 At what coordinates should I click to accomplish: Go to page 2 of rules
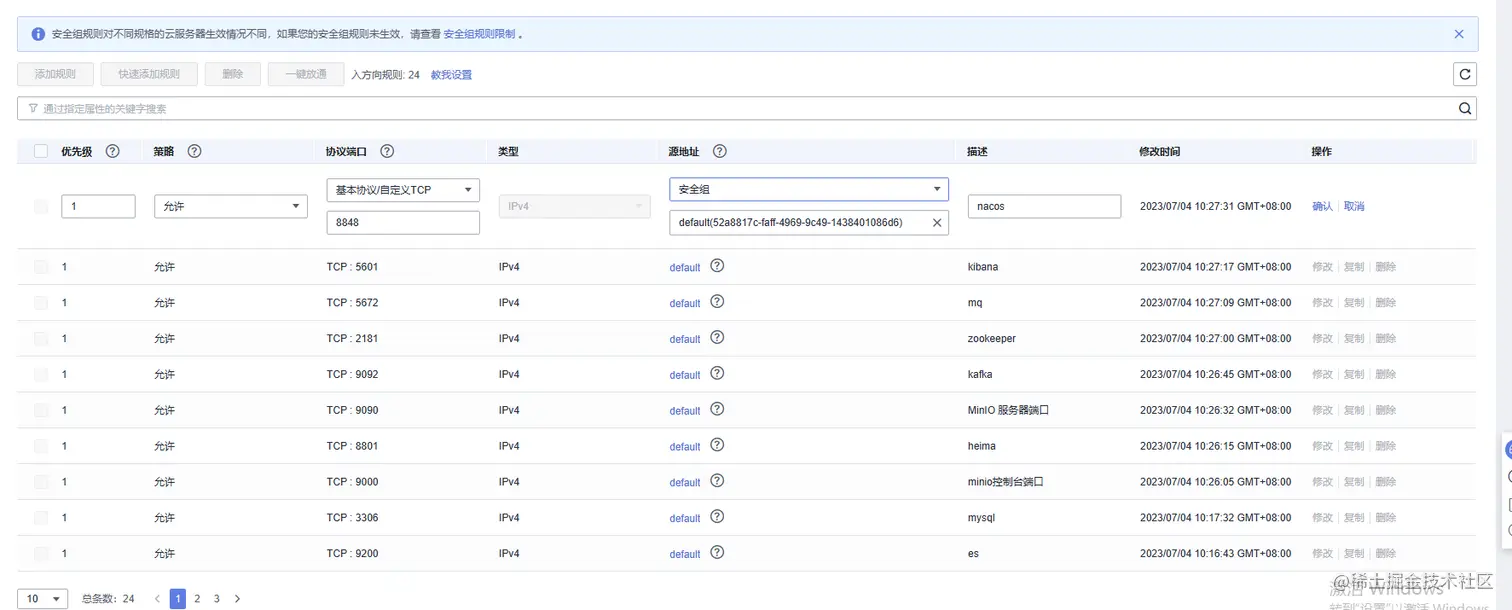click(197, 599)
